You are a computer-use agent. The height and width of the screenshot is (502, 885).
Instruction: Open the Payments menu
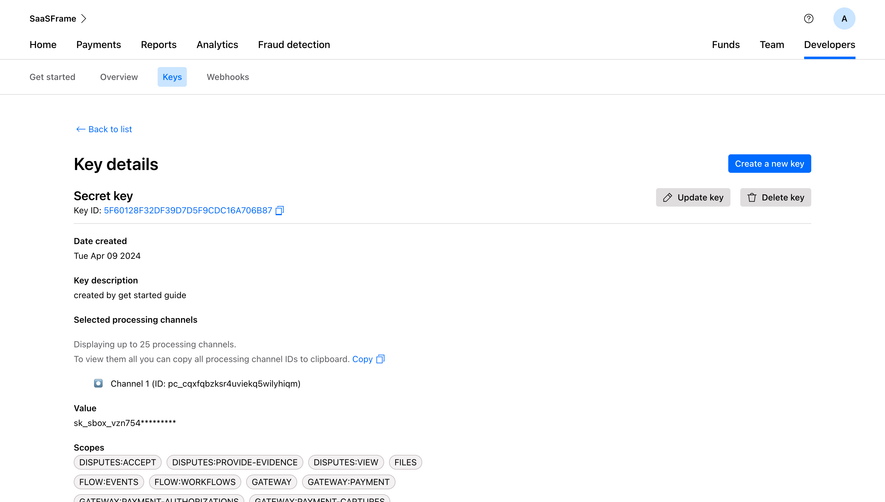click(x=99, y=45)
